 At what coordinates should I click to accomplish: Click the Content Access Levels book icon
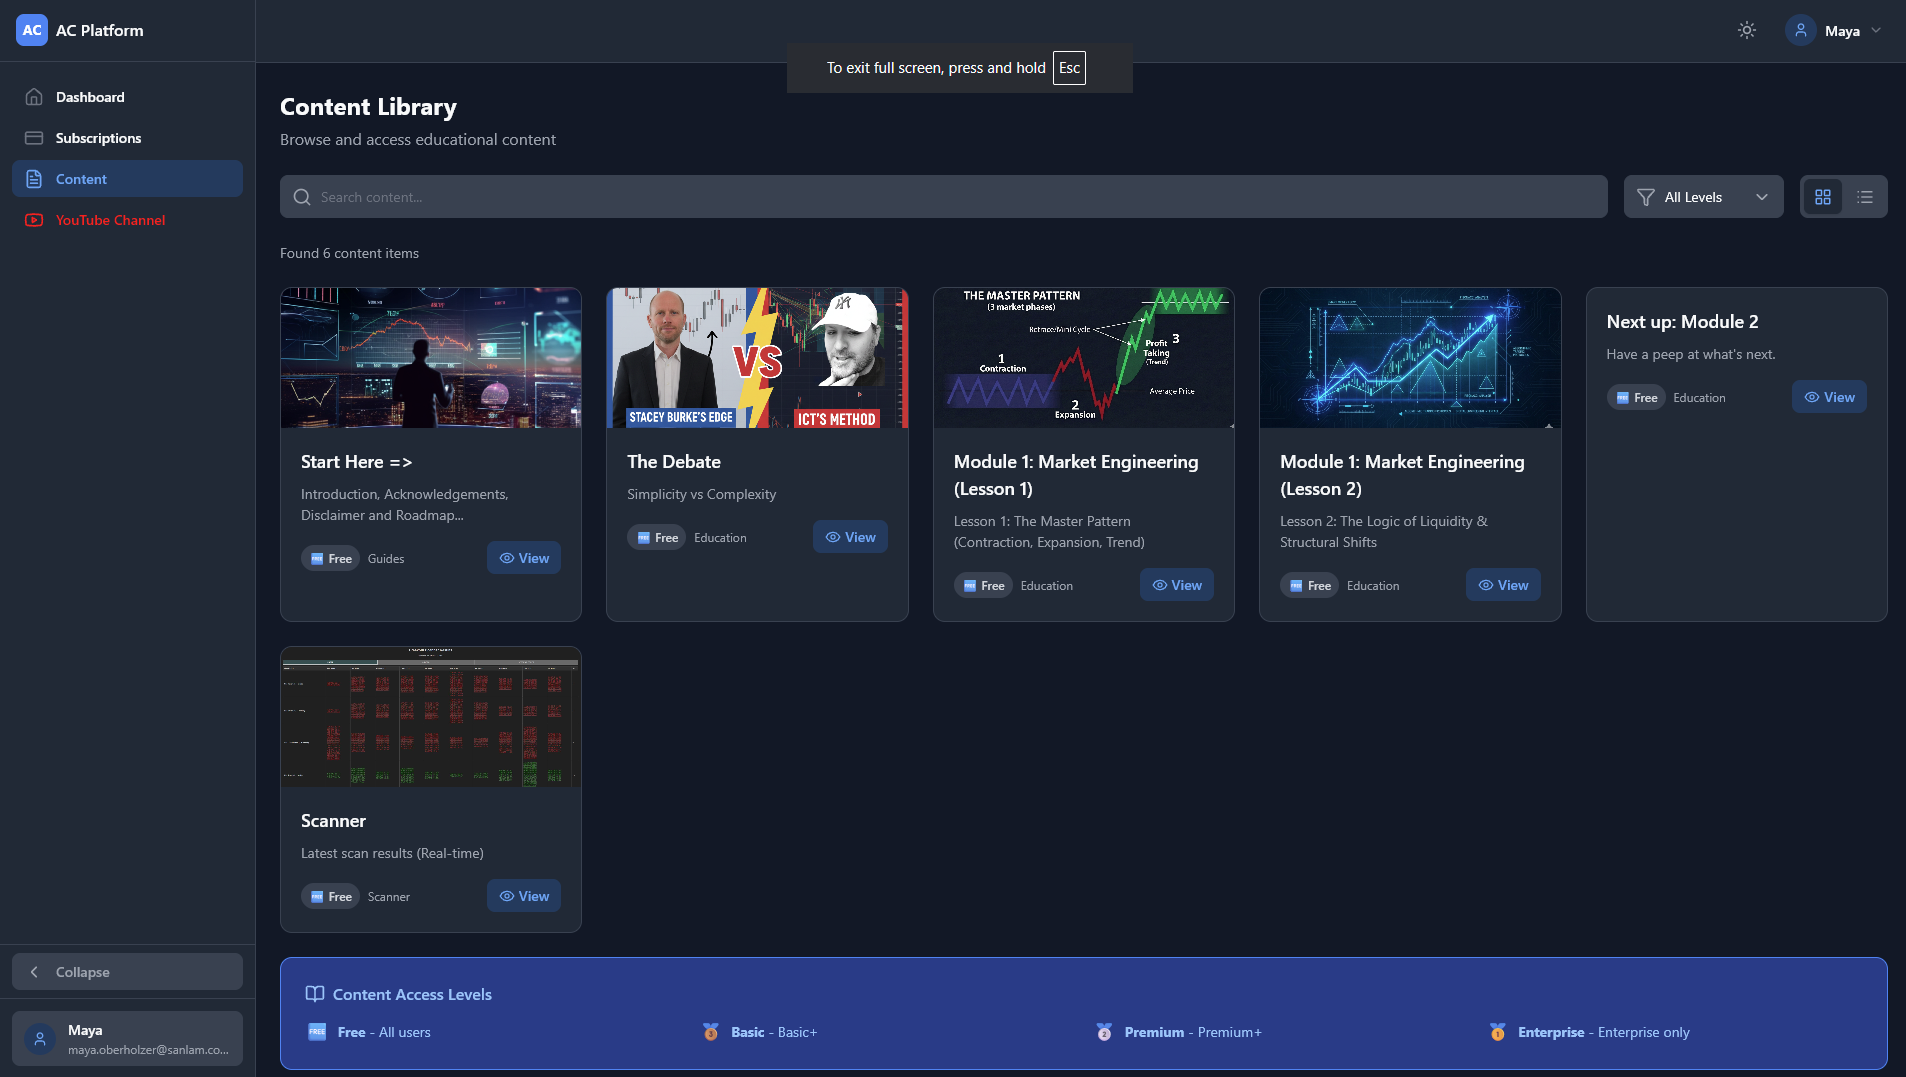pos(315,994)
